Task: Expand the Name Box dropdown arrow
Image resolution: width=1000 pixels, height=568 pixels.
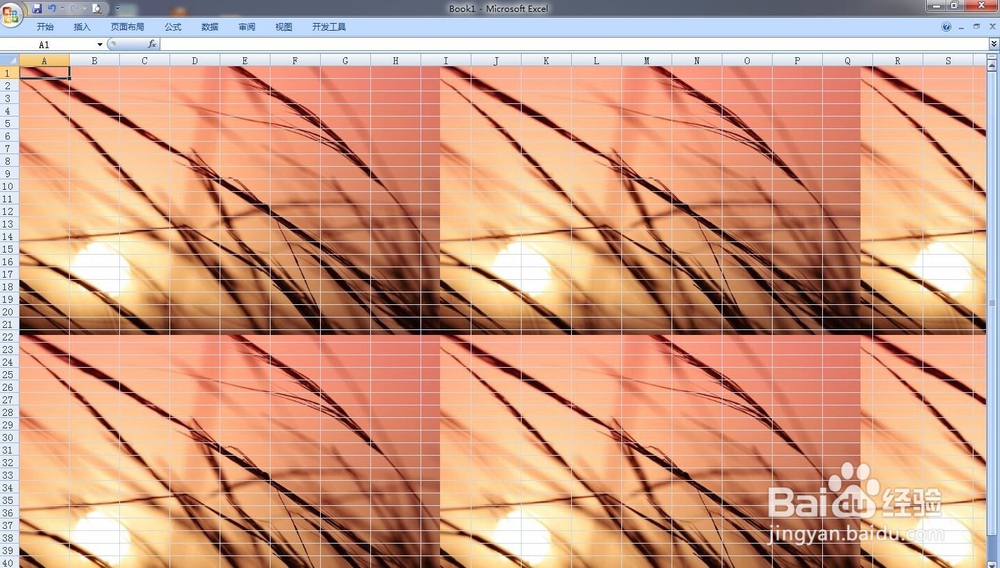Action: (x=100, y=44)
